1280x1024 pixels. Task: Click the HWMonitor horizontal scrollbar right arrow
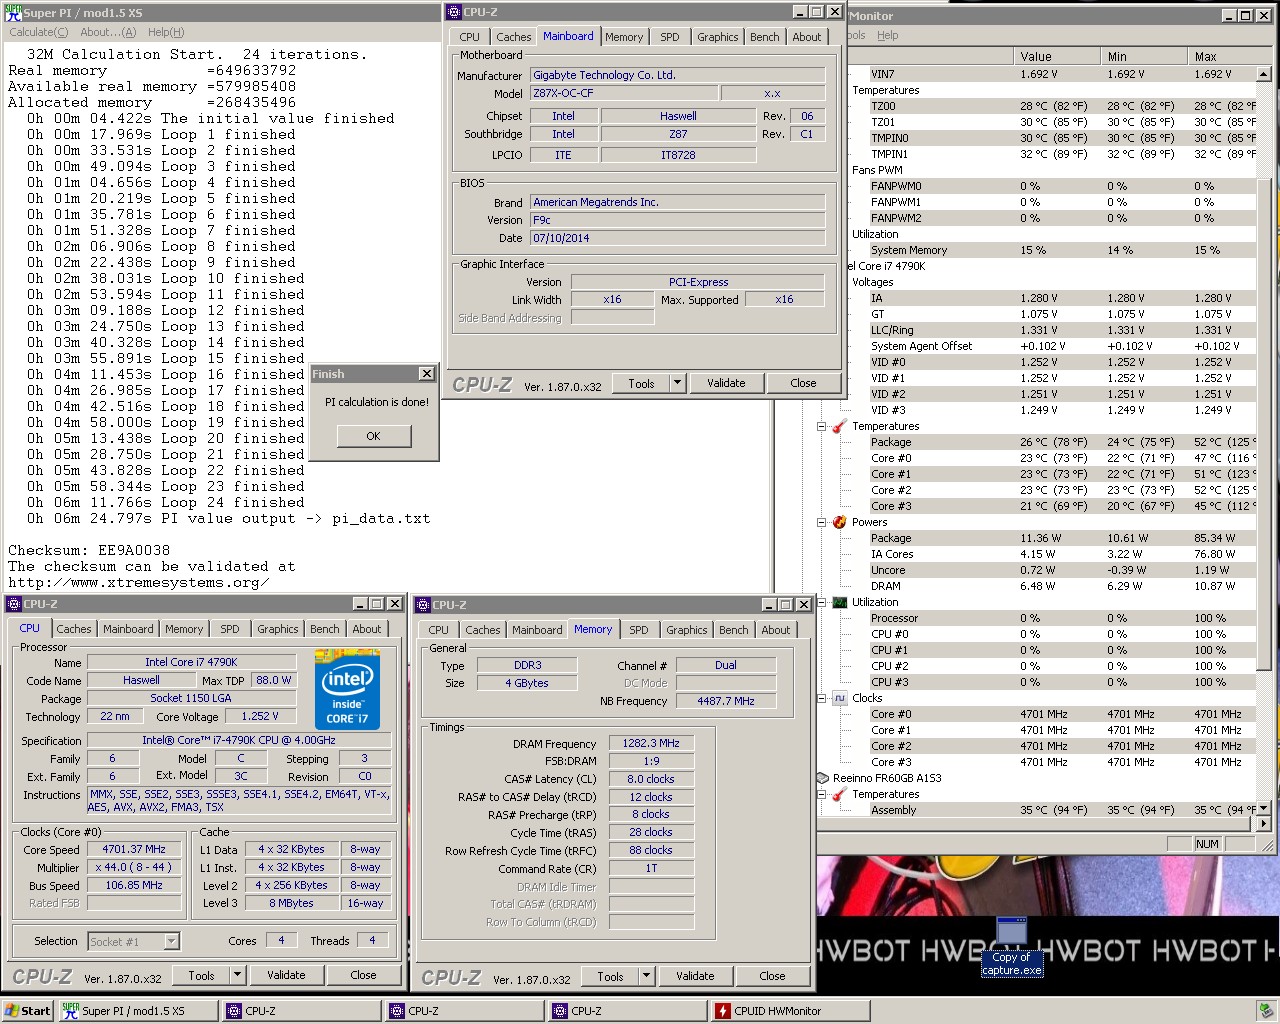1264,824
